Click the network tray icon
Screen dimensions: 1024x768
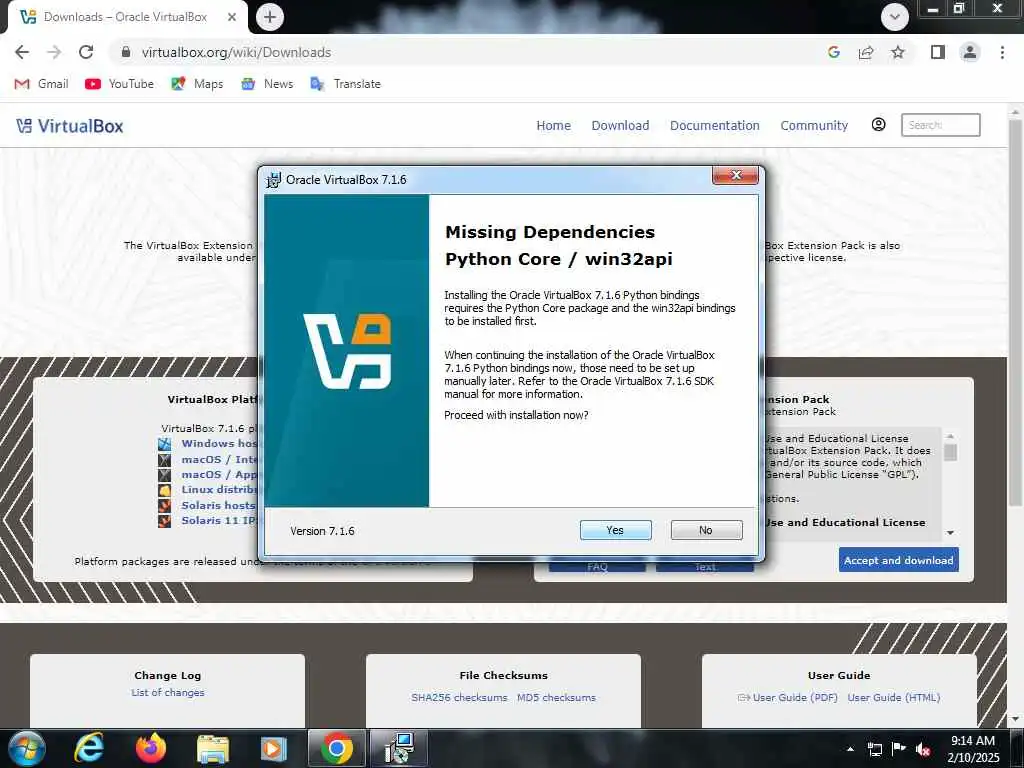874,749
